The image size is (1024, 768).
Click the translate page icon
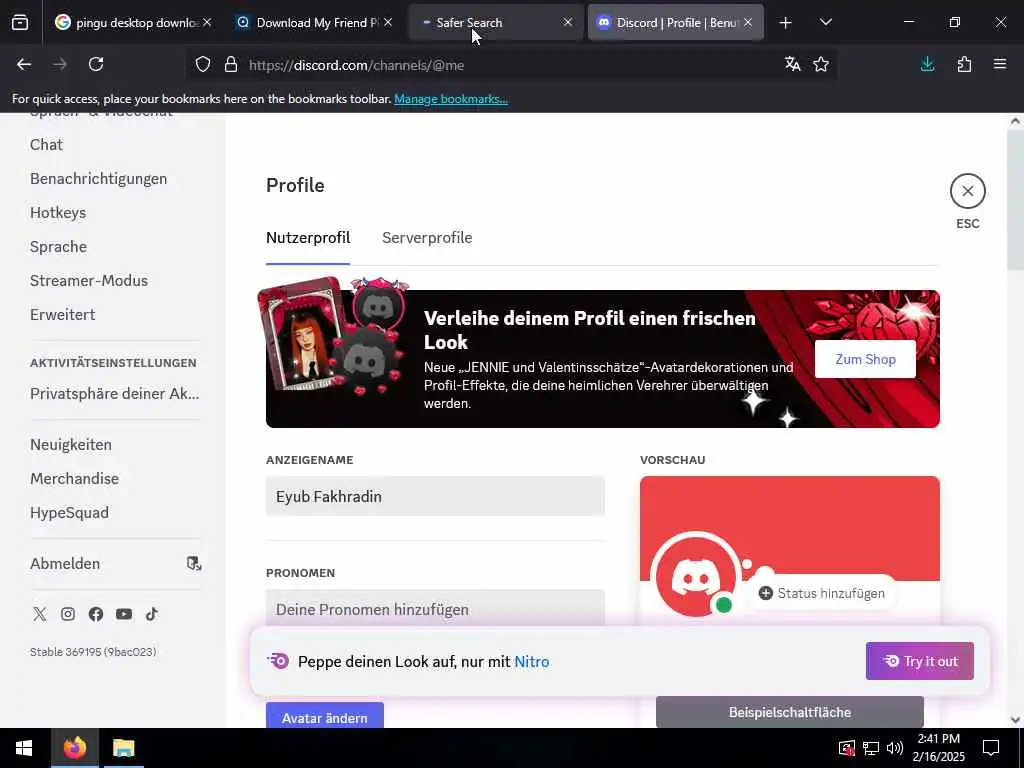click(x=792, y=64)
